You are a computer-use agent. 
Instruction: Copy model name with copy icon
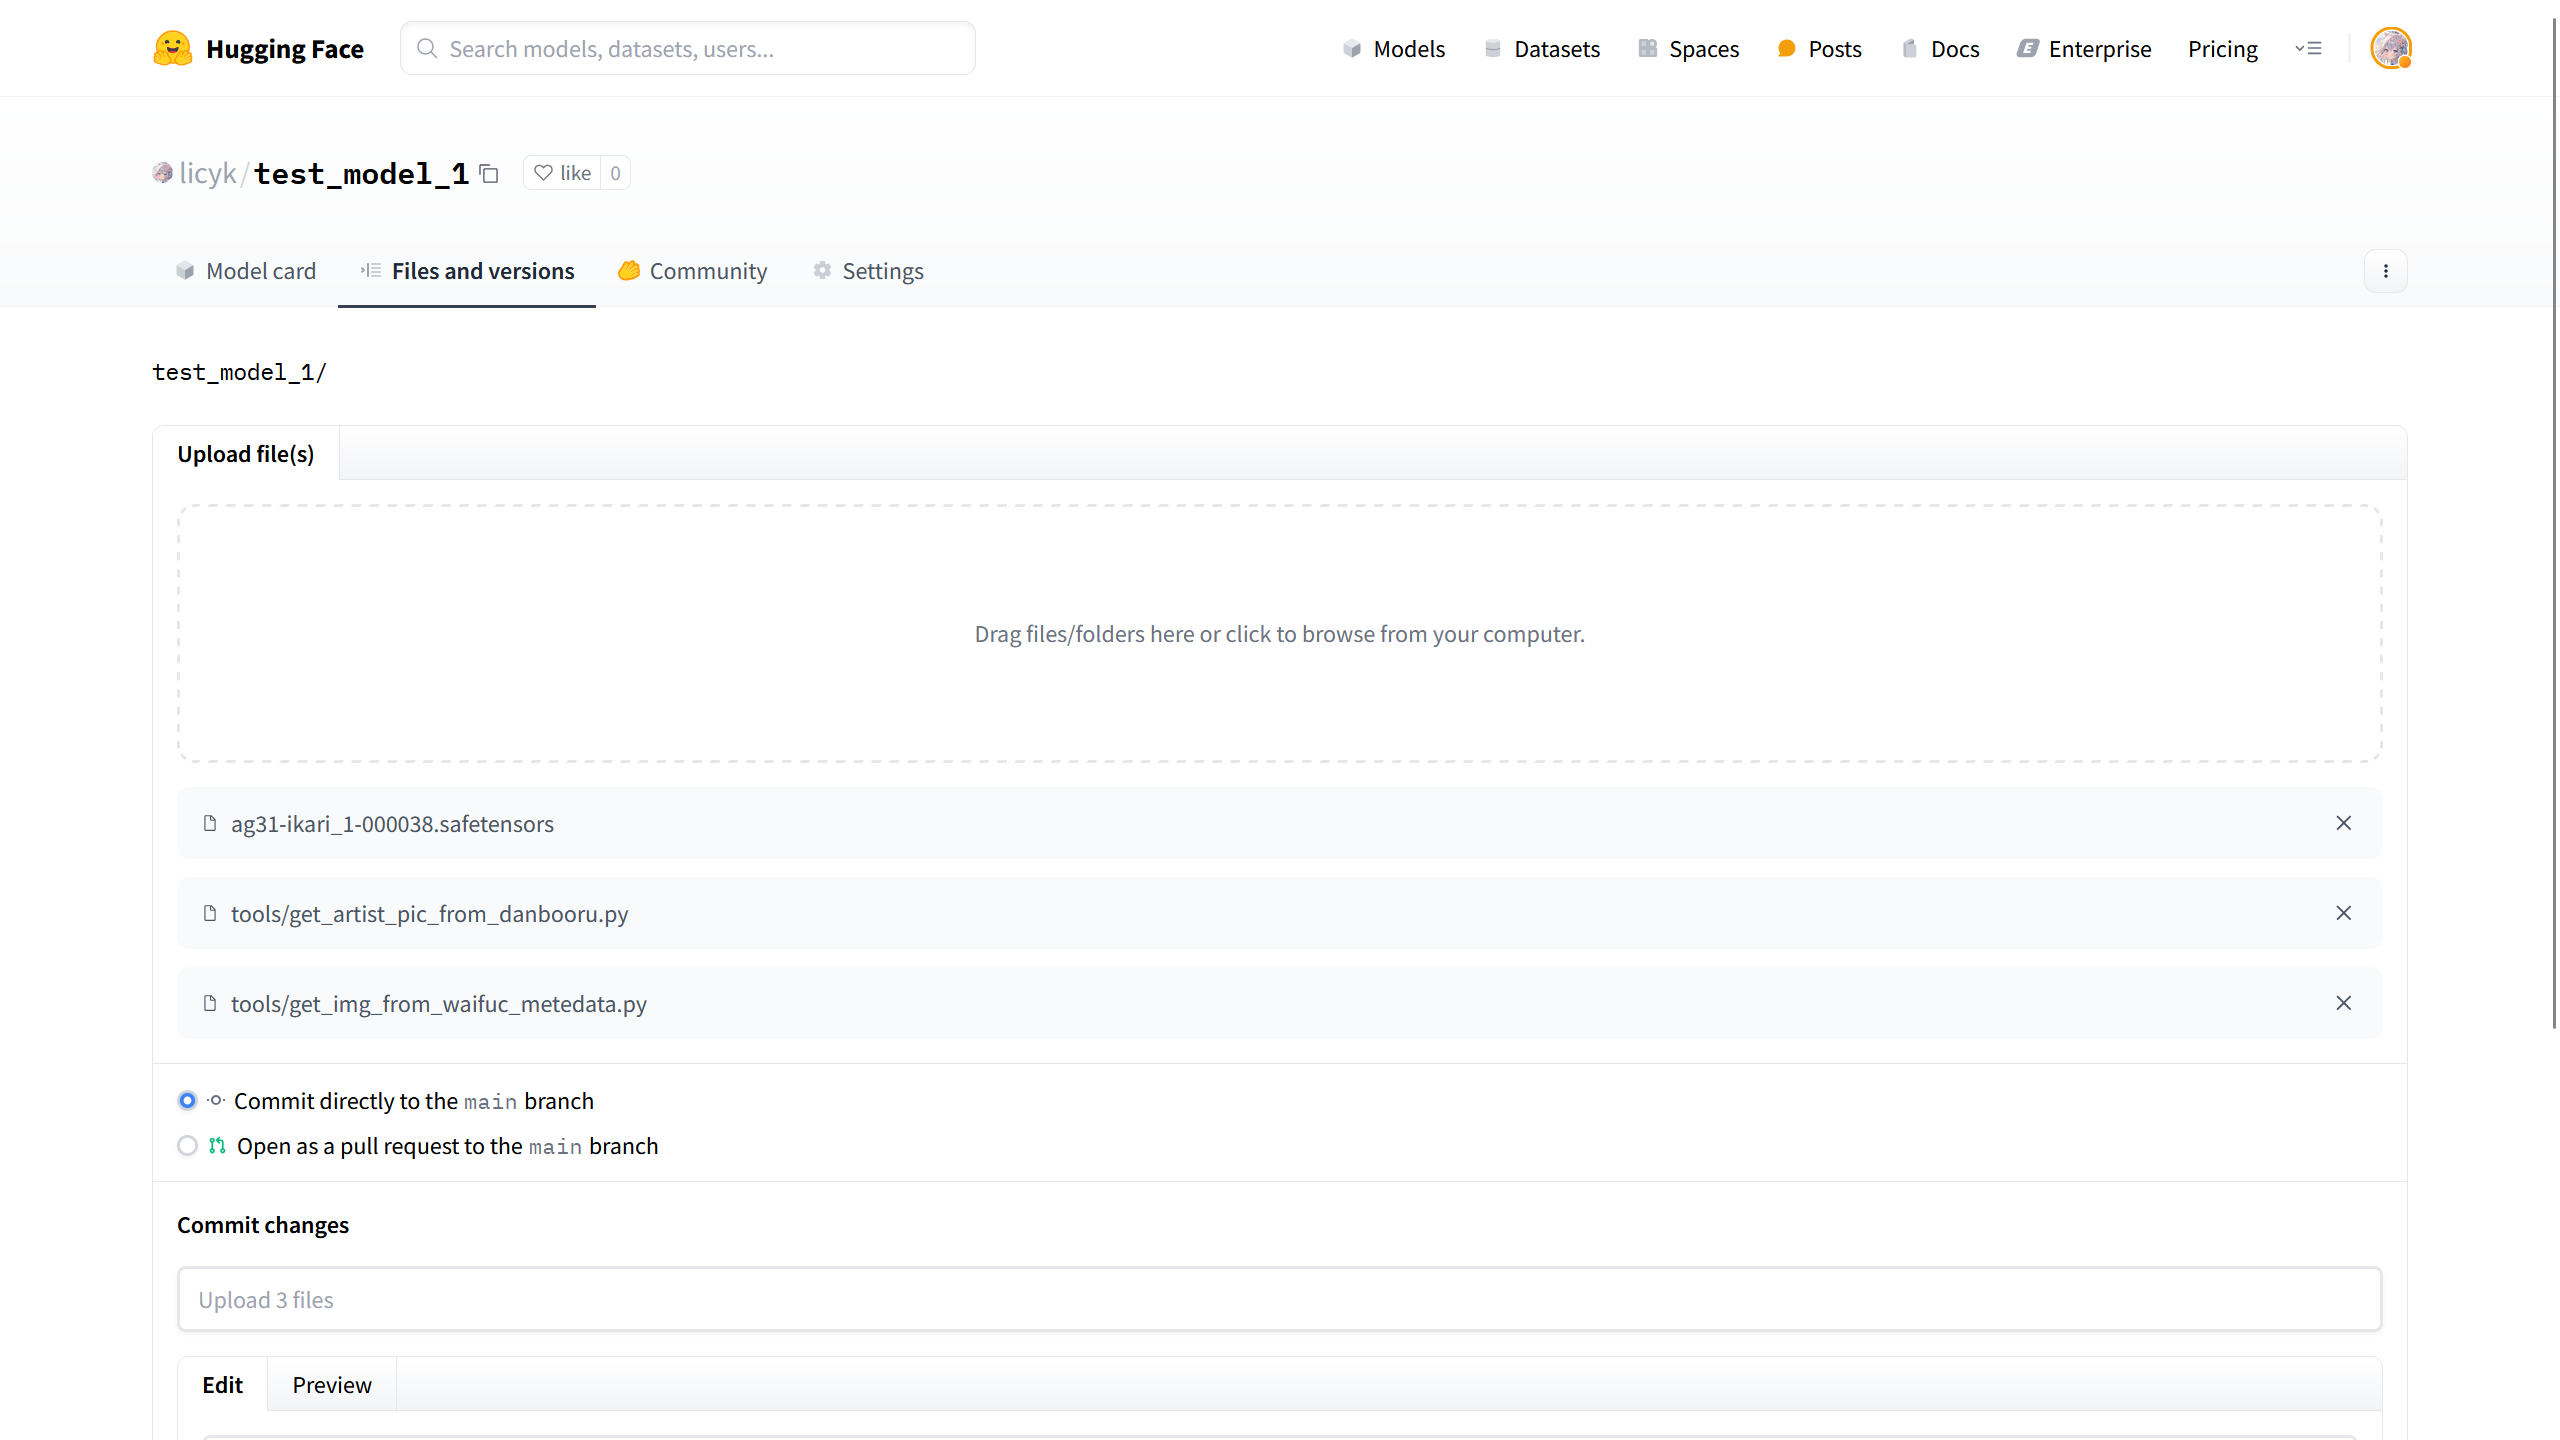coord(489,174)
